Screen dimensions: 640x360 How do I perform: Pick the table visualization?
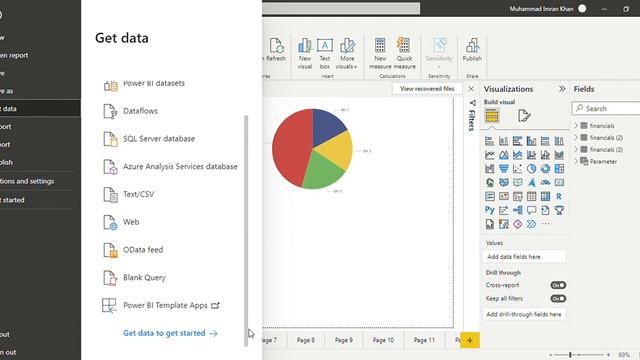531,196
